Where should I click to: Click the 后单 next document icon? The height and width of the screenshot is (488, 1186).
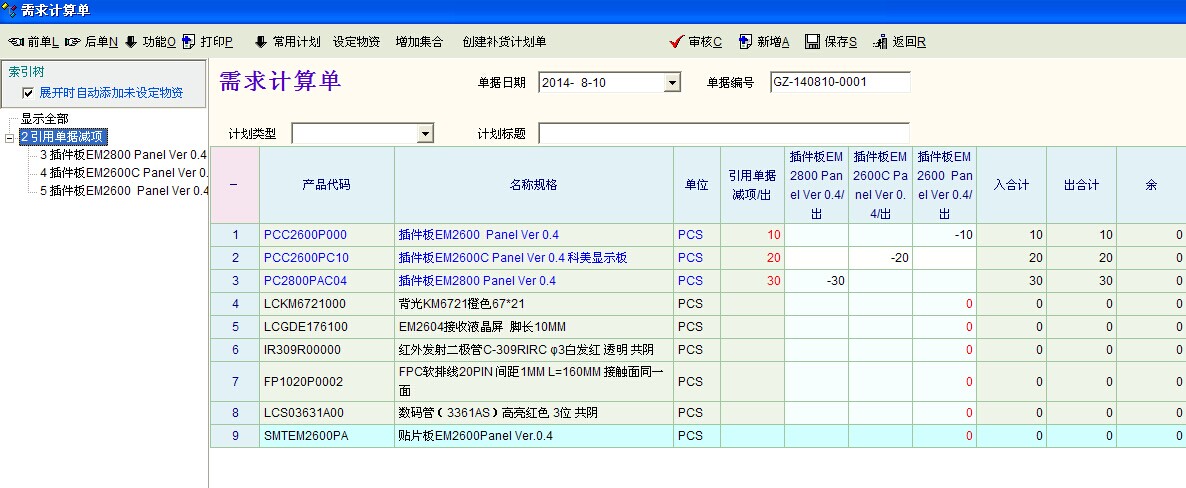pyautogui.click(x=73, y=42)
